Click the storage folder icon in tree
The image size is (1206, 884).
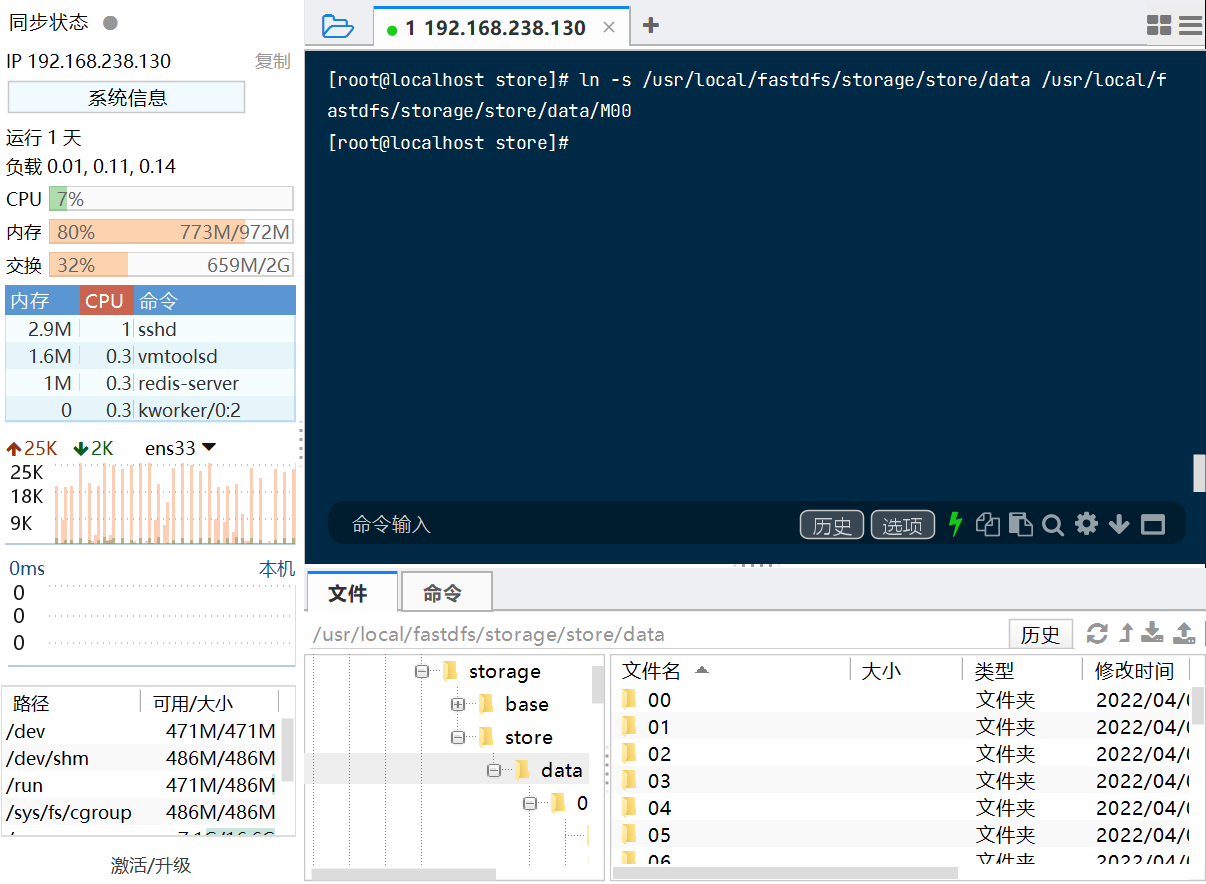point(450,671)
